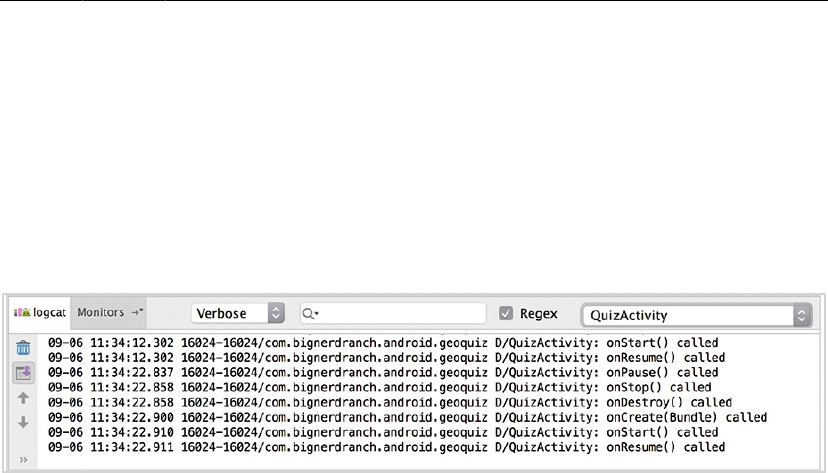The image size is (828, 473).
Task: Select the 11:34:22.910 onStart() called line
Action: click(x=383, y=432)
